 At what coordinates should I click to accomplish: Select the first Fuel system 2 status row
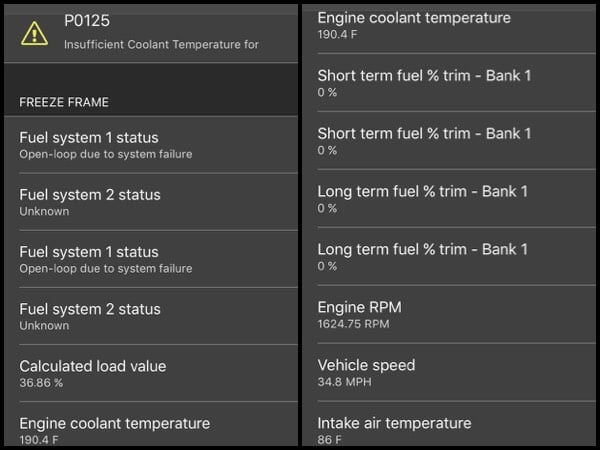pyautogui.click(x=151, y=202)
